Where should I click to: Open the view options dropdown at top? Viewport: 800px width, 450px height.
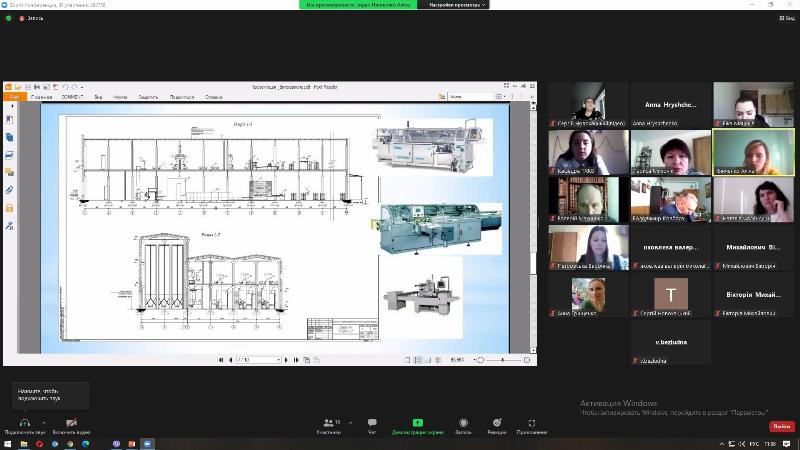pos(458,4)
